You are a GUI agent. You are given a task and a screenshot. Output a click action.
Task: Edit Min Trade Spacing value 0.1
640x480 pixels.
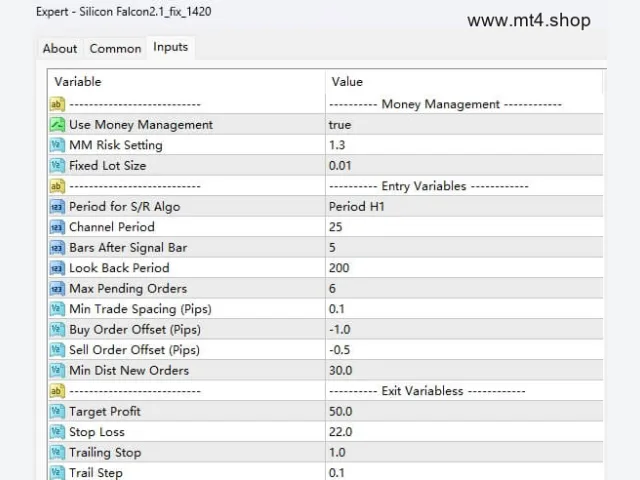click(337, 309)
